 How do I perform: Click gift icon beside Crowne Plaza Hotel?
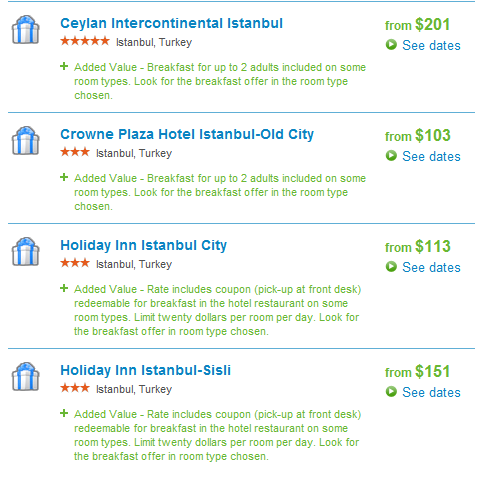click(26, 141)
